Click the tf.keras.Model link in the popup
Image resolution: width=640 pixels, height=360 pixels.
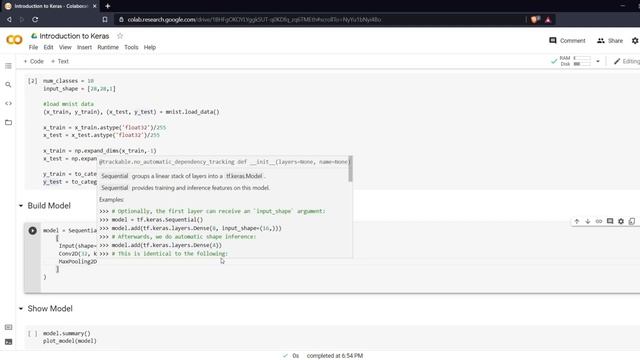(244, 176)
